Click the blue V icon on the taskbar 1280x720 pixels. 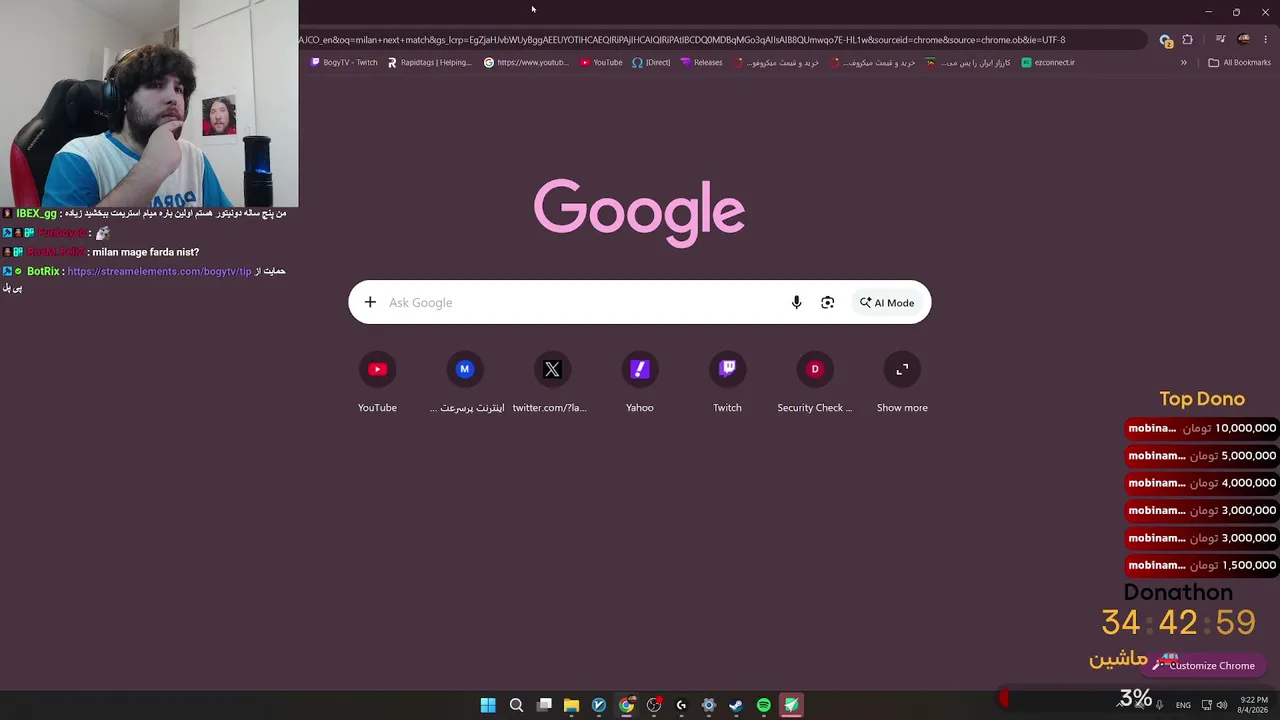(x=599, y=705)
